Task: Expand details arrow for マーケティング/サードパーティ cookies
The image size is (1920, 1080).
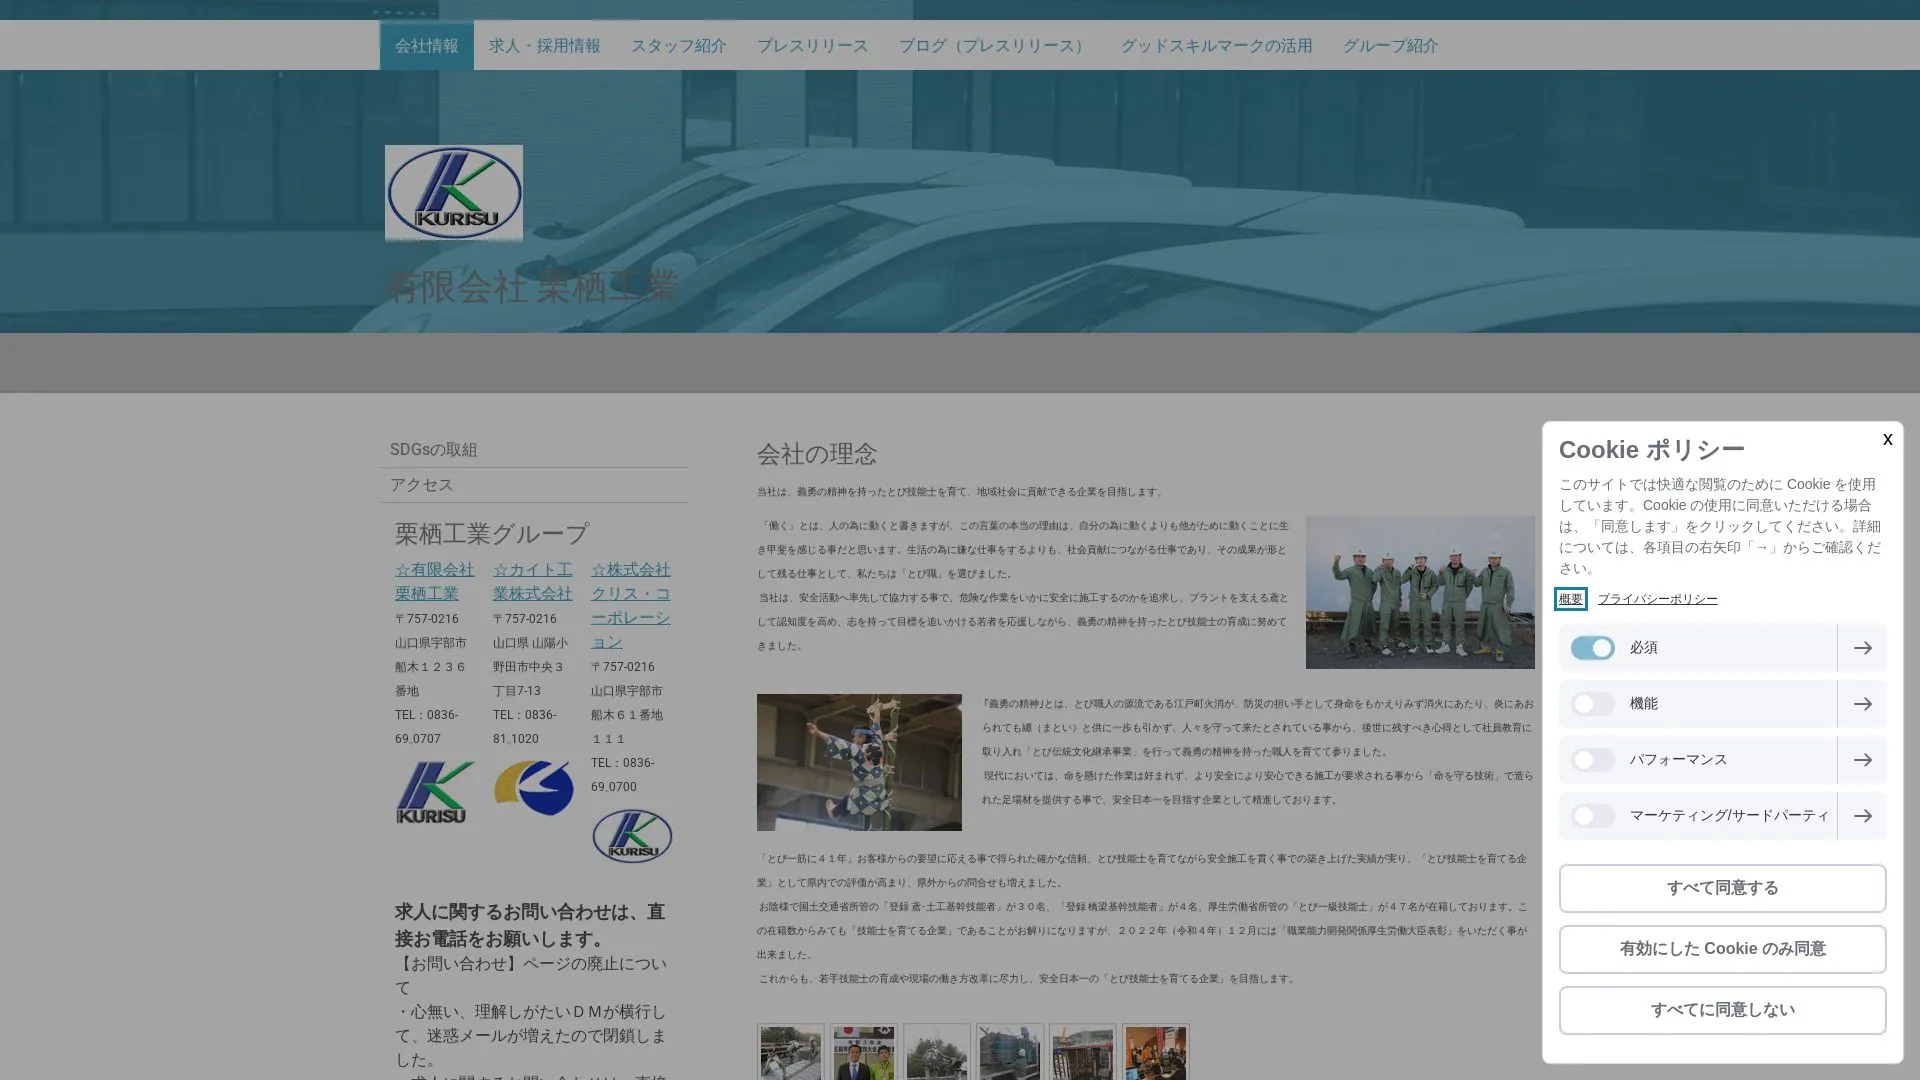Action: pyautogui.click(x=1862, y=816)
